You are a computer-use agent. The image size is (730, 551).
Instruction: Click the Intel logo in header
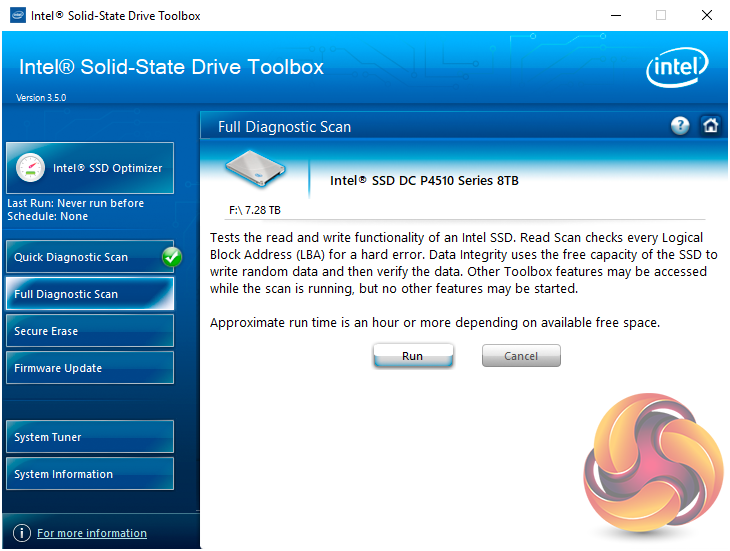pyautogui.click(x=677, y=67)
